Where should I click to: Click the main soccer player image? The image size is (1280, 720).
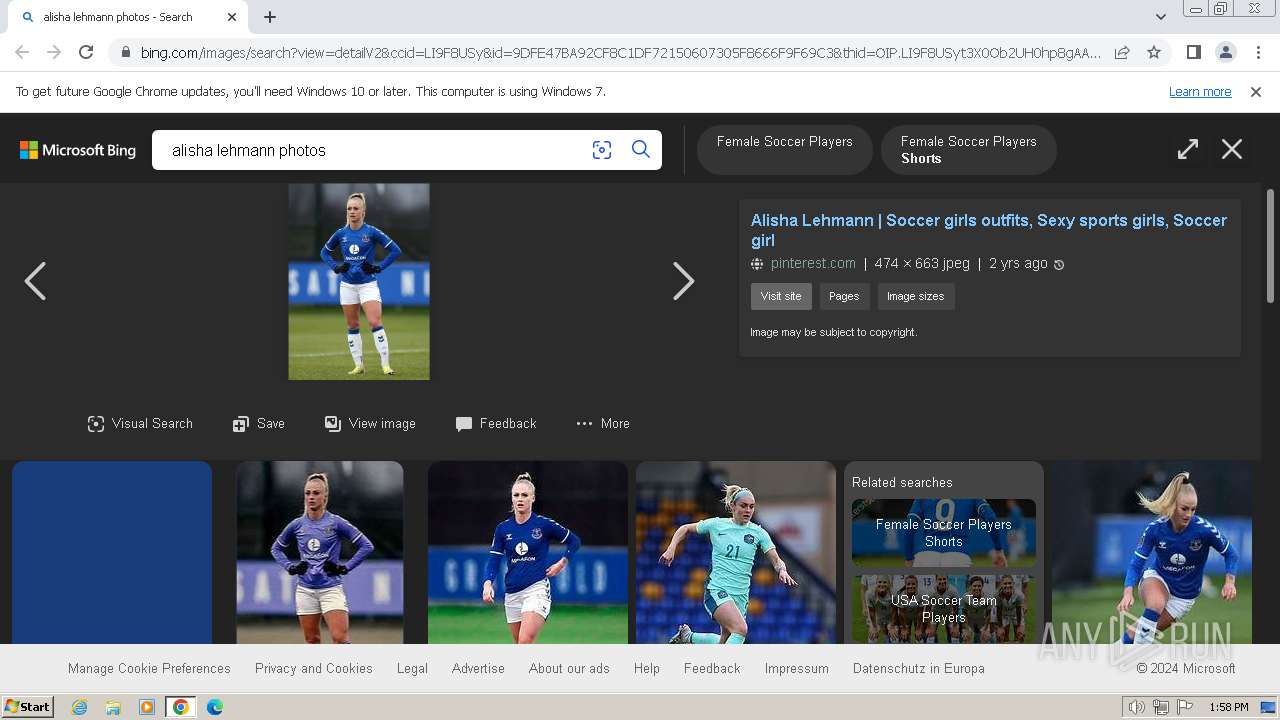point(359,281)
